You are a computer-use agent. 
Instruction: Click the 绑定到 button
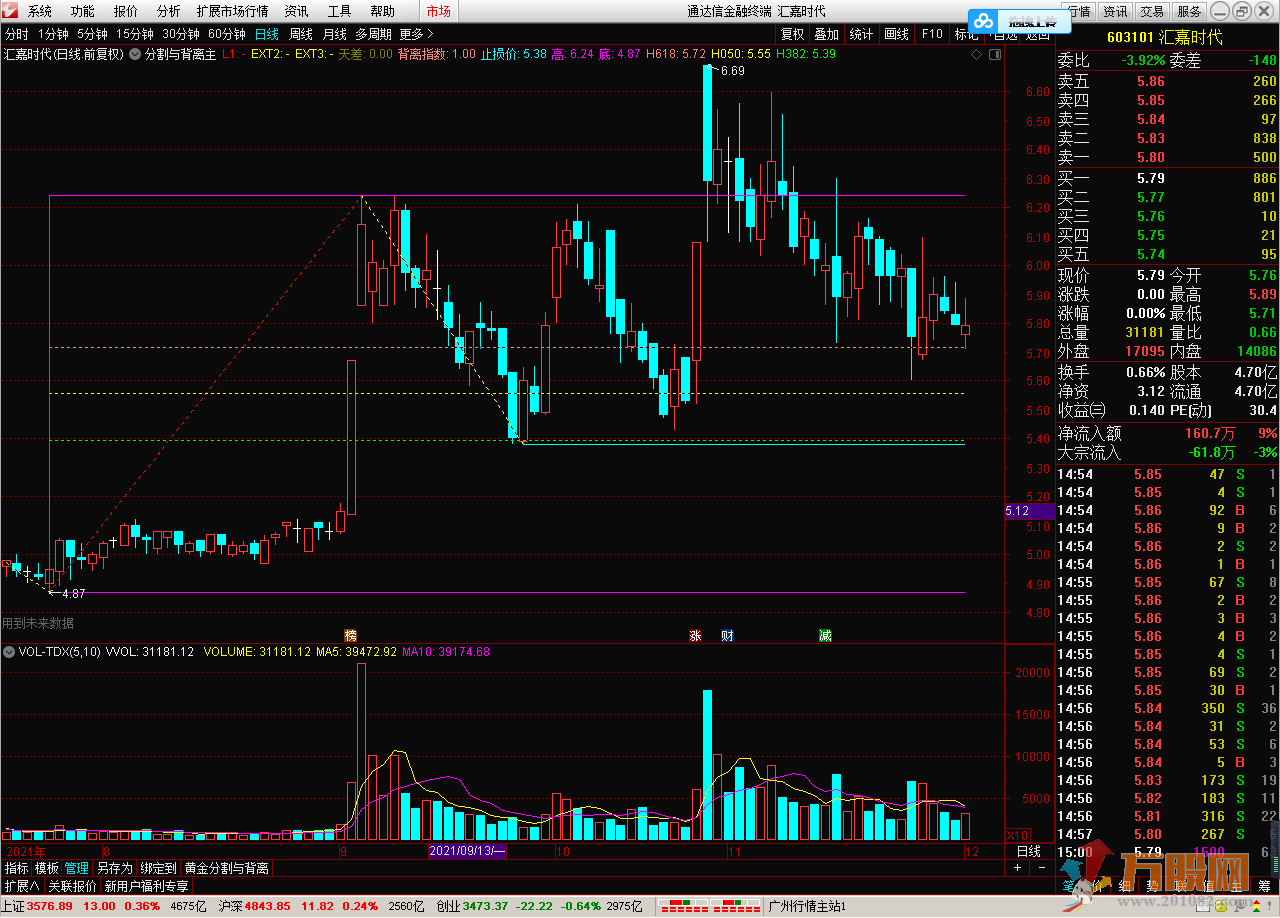click(x=158, y=868)
